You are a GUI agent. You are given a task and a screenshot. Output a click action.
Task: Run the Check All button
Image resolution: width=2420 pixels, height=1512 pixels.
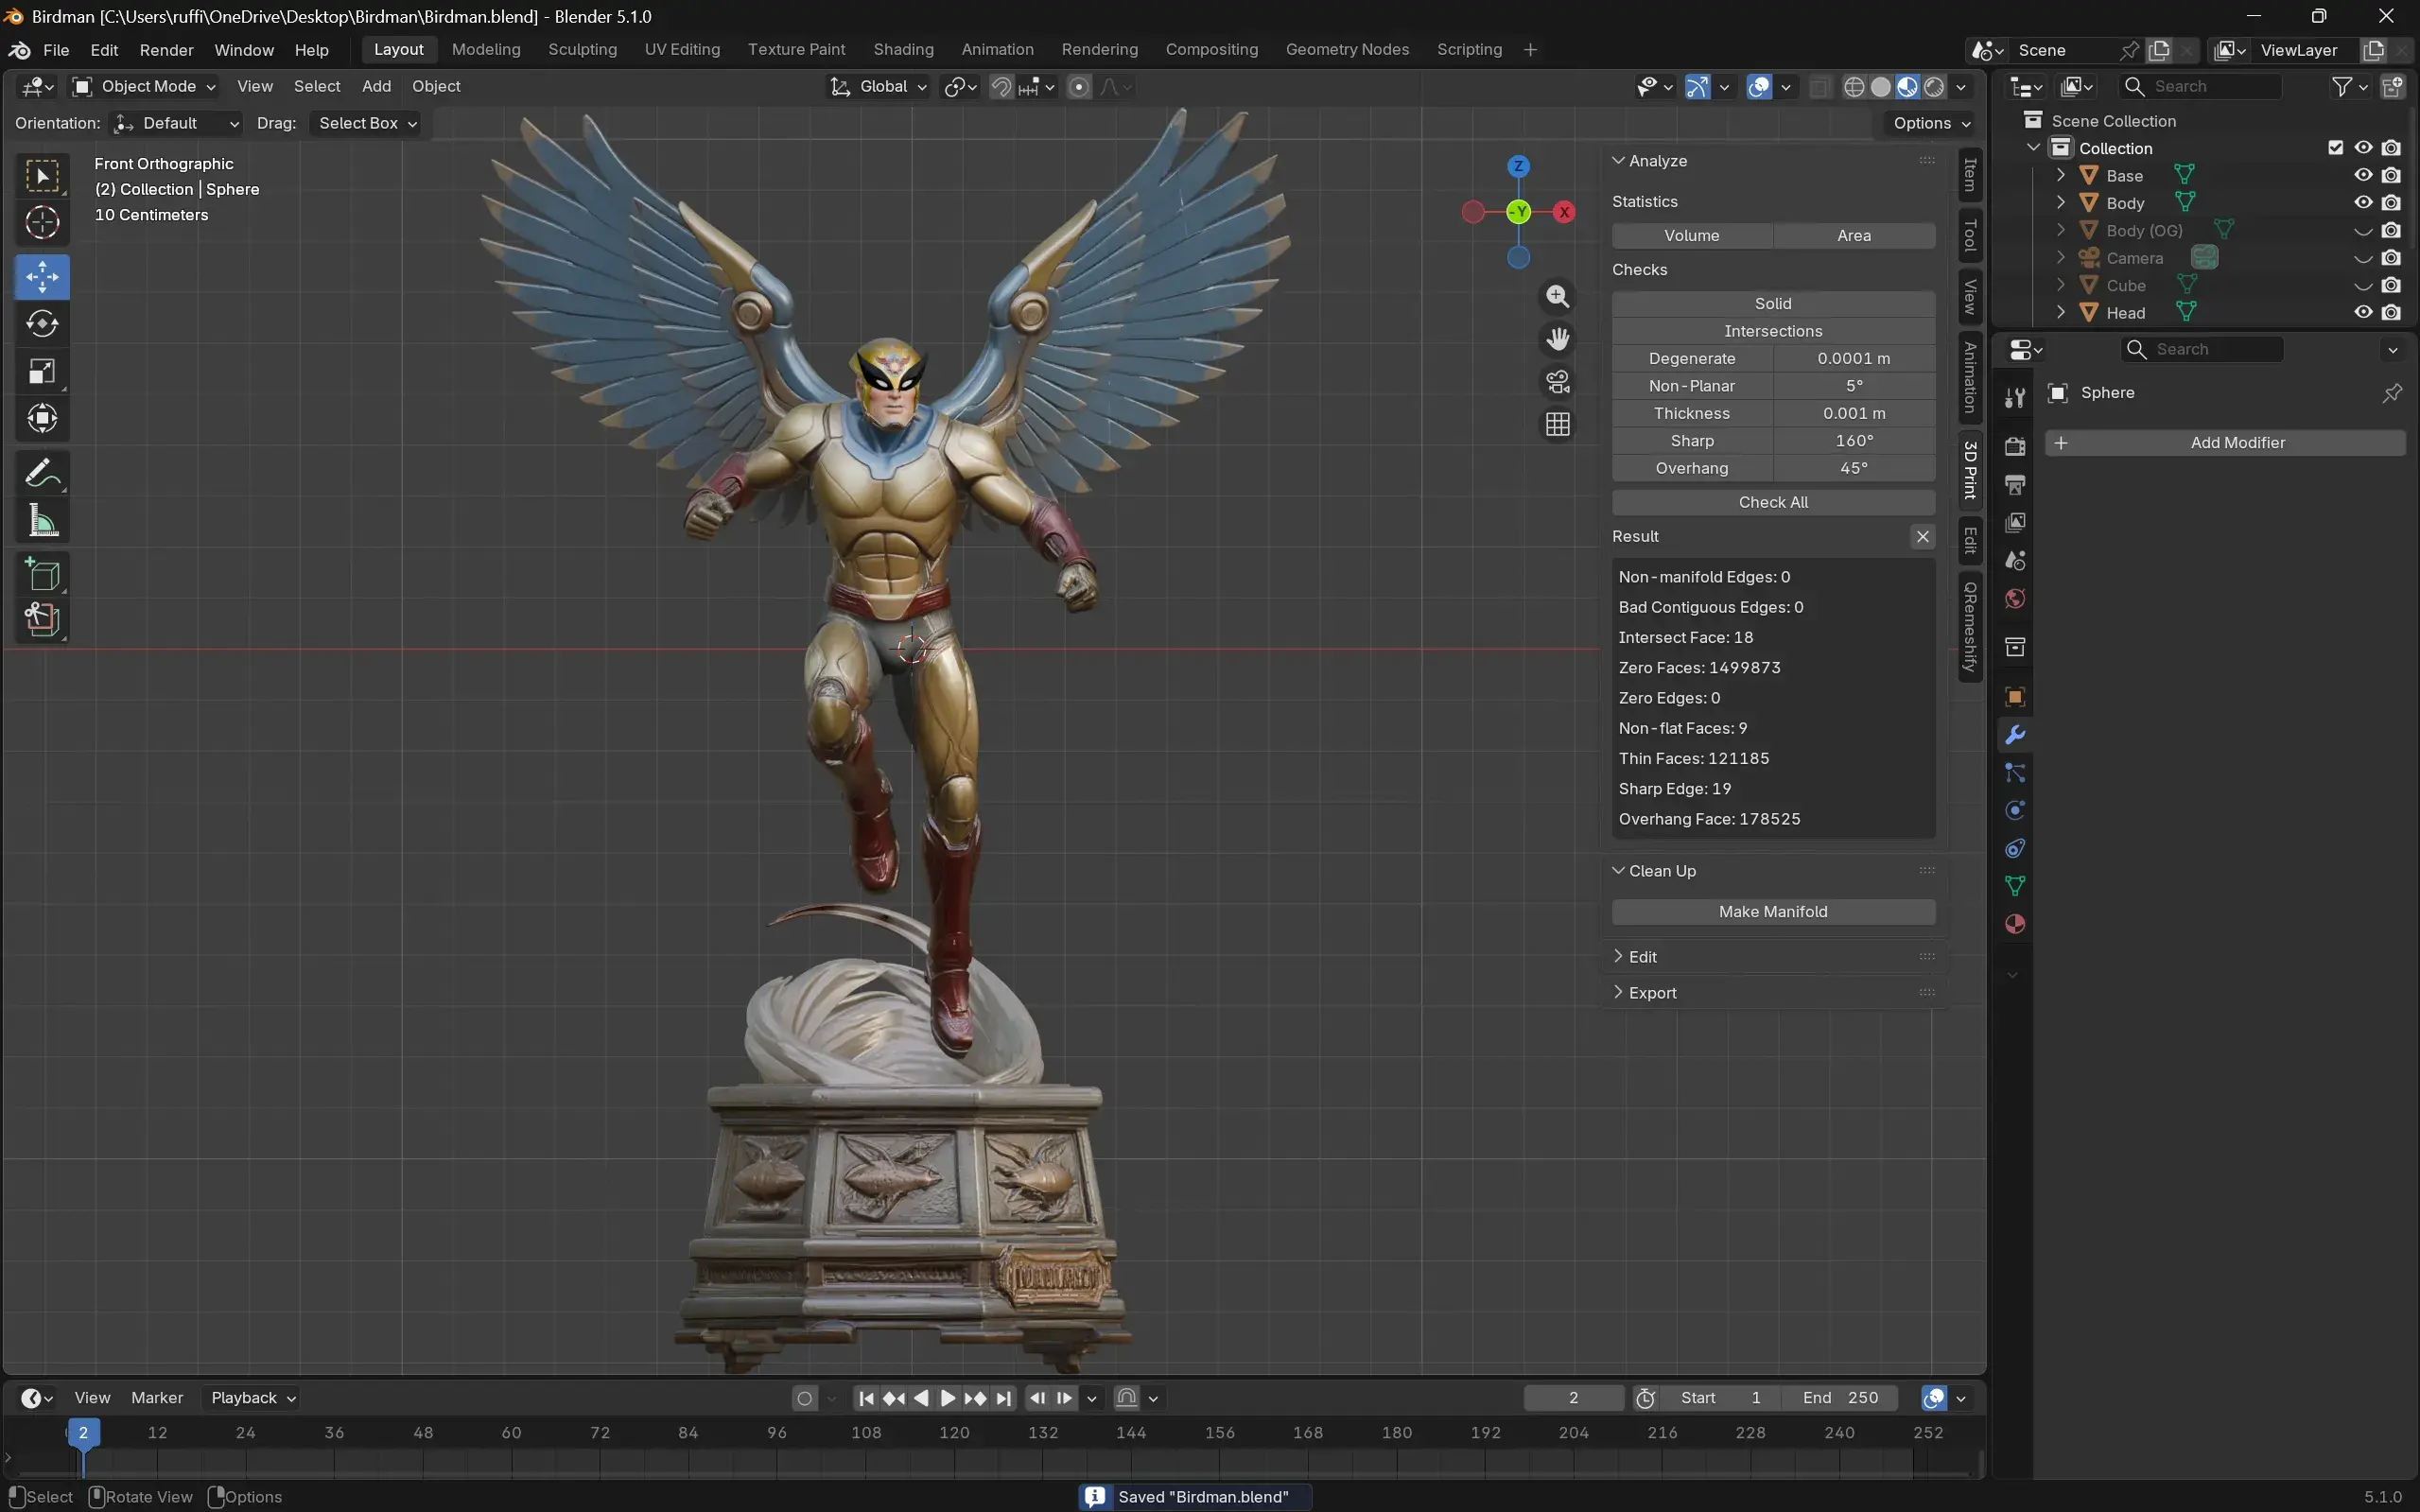coord(1773,502)
